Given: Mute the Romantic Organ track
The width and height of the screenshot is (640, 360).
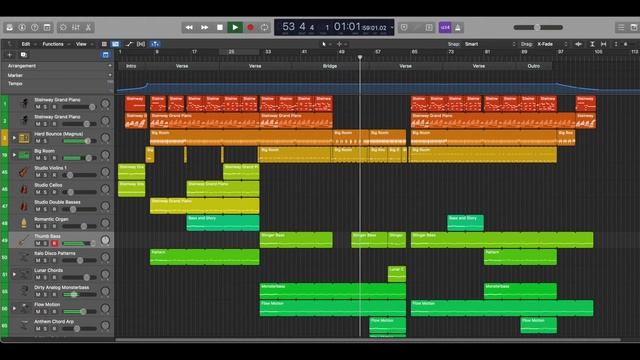Looking at the screenshot, I should pyautogui.click(x=38, y=226).
